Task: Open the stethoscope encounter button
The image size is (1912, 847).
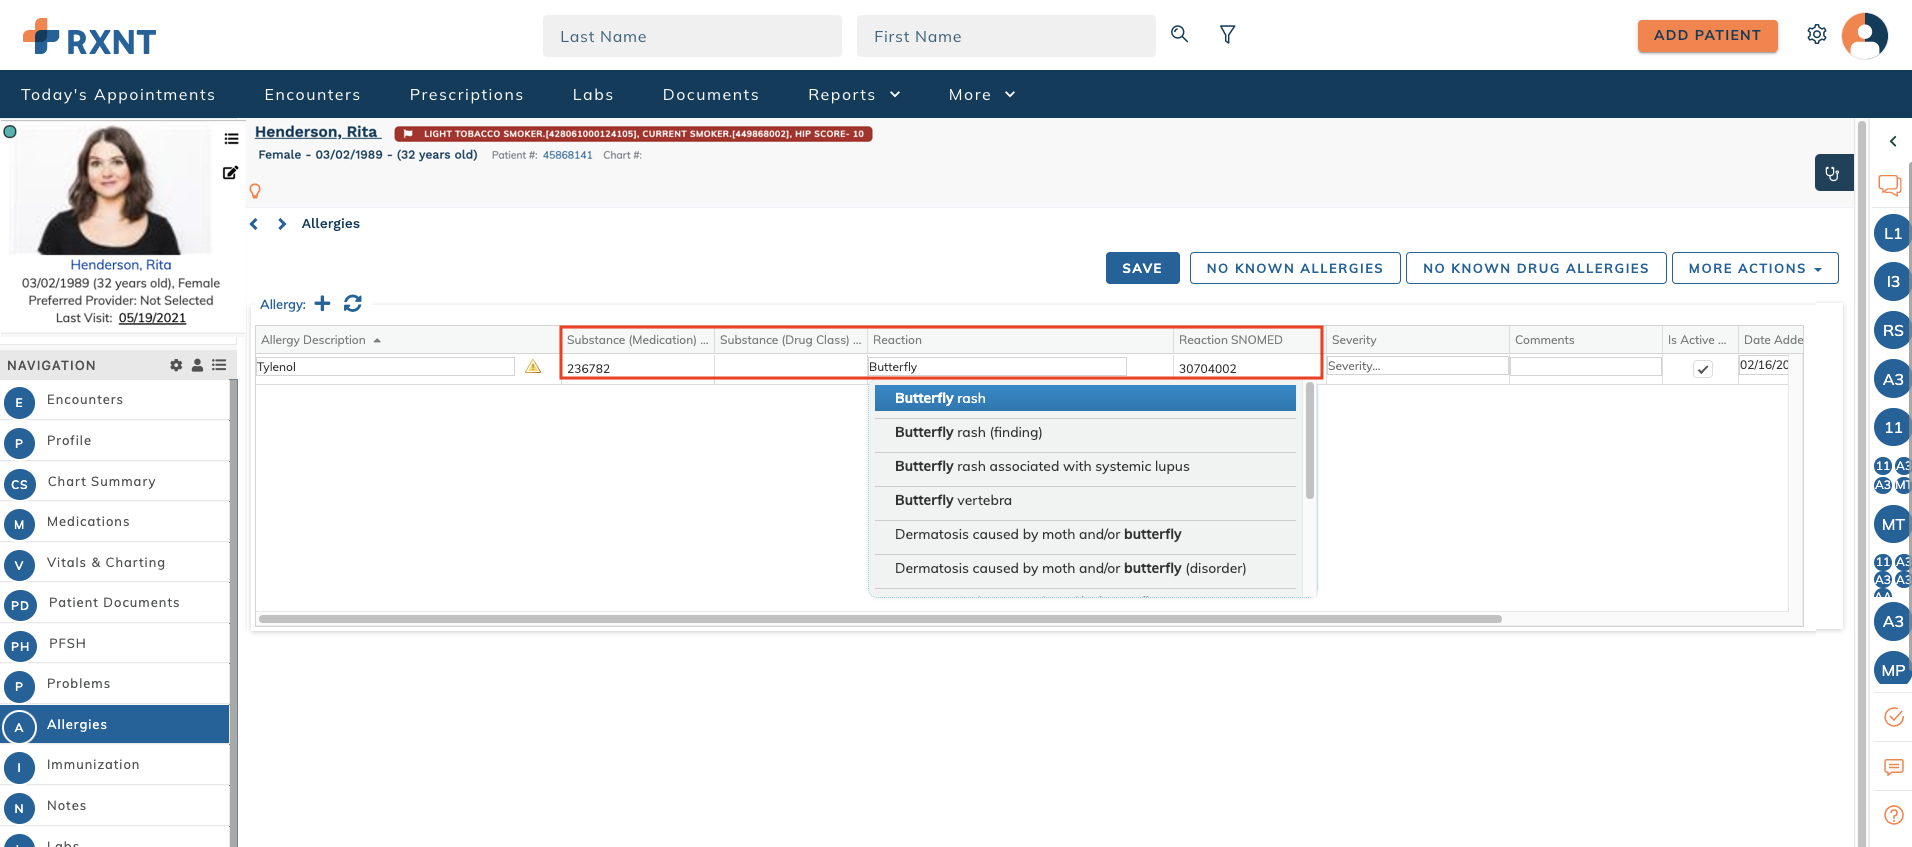Action: [1833, 173]
